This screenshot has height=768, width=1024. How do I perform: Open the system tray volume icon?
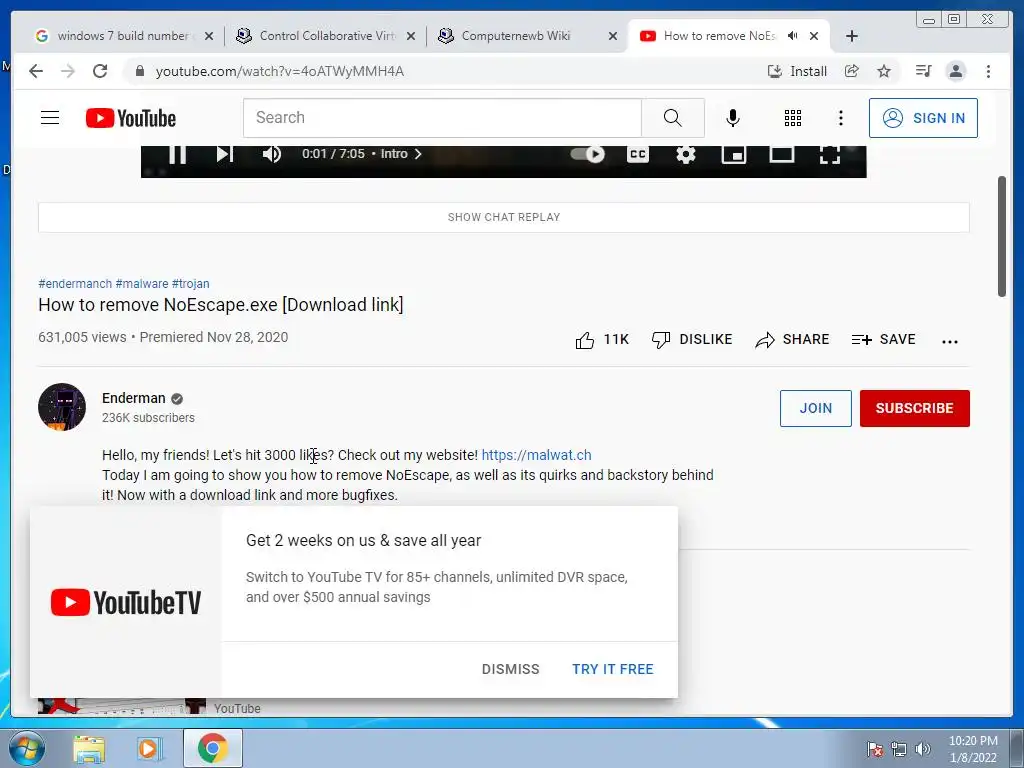pyautogui.click(x=923, y=749)
